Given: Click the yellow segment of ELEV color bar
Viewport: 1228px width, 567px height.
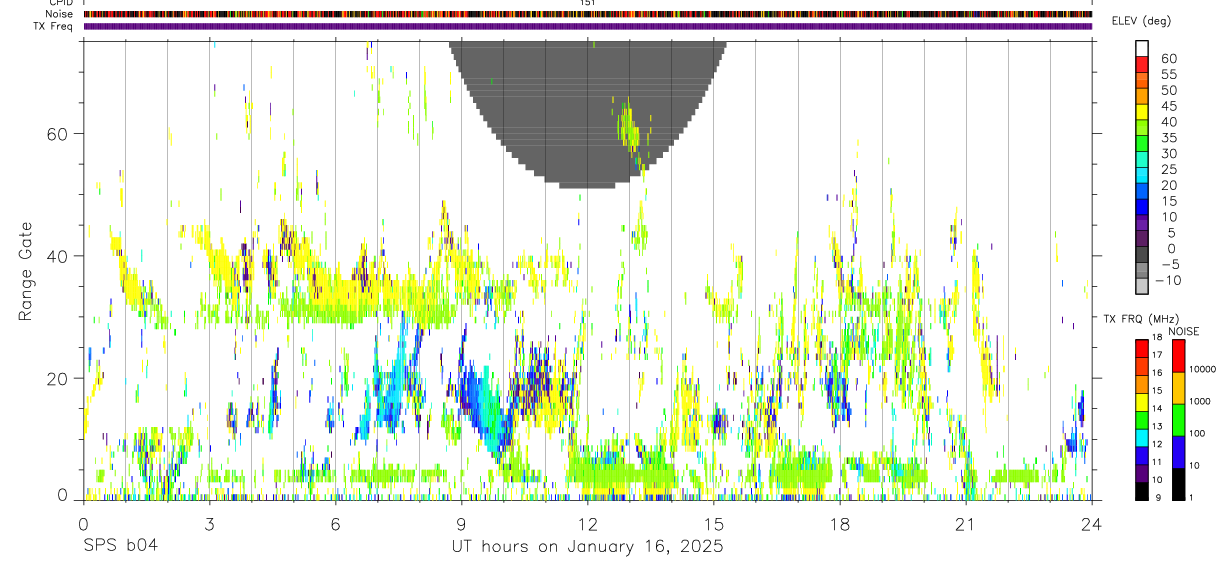Looking at the screenshot, I should coord(1142,112).
